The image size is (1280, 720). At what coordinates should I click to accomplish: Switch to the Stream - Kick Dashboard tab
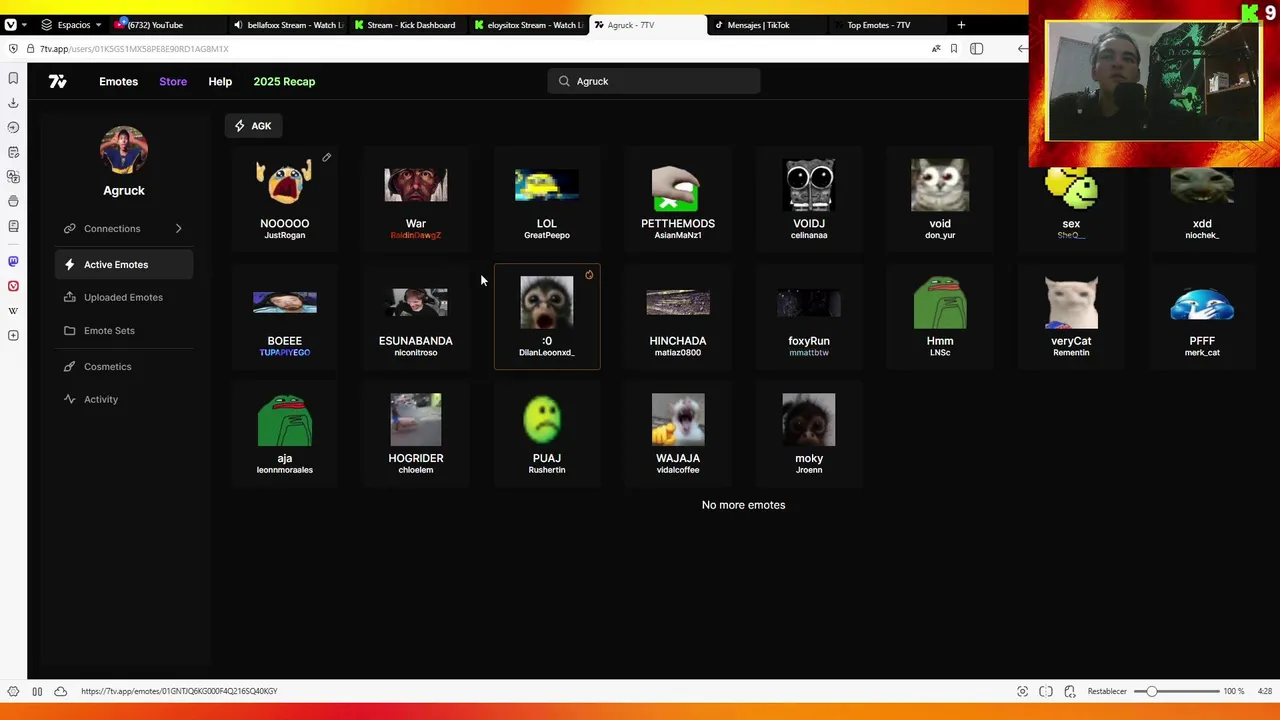coord(408,25)
